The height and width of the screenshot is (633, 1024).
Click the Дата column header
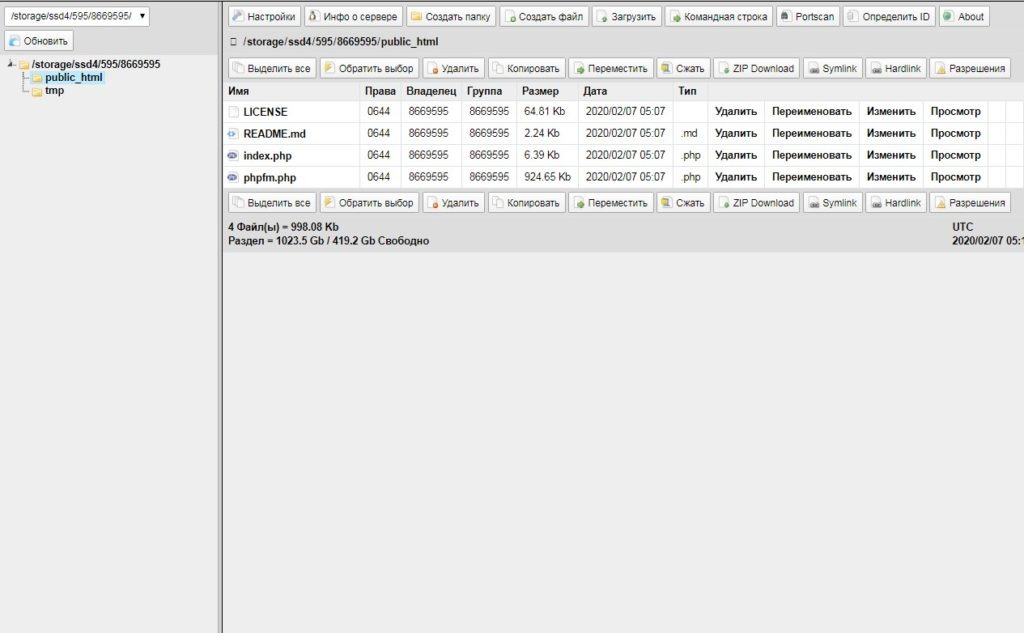point(595,91)
